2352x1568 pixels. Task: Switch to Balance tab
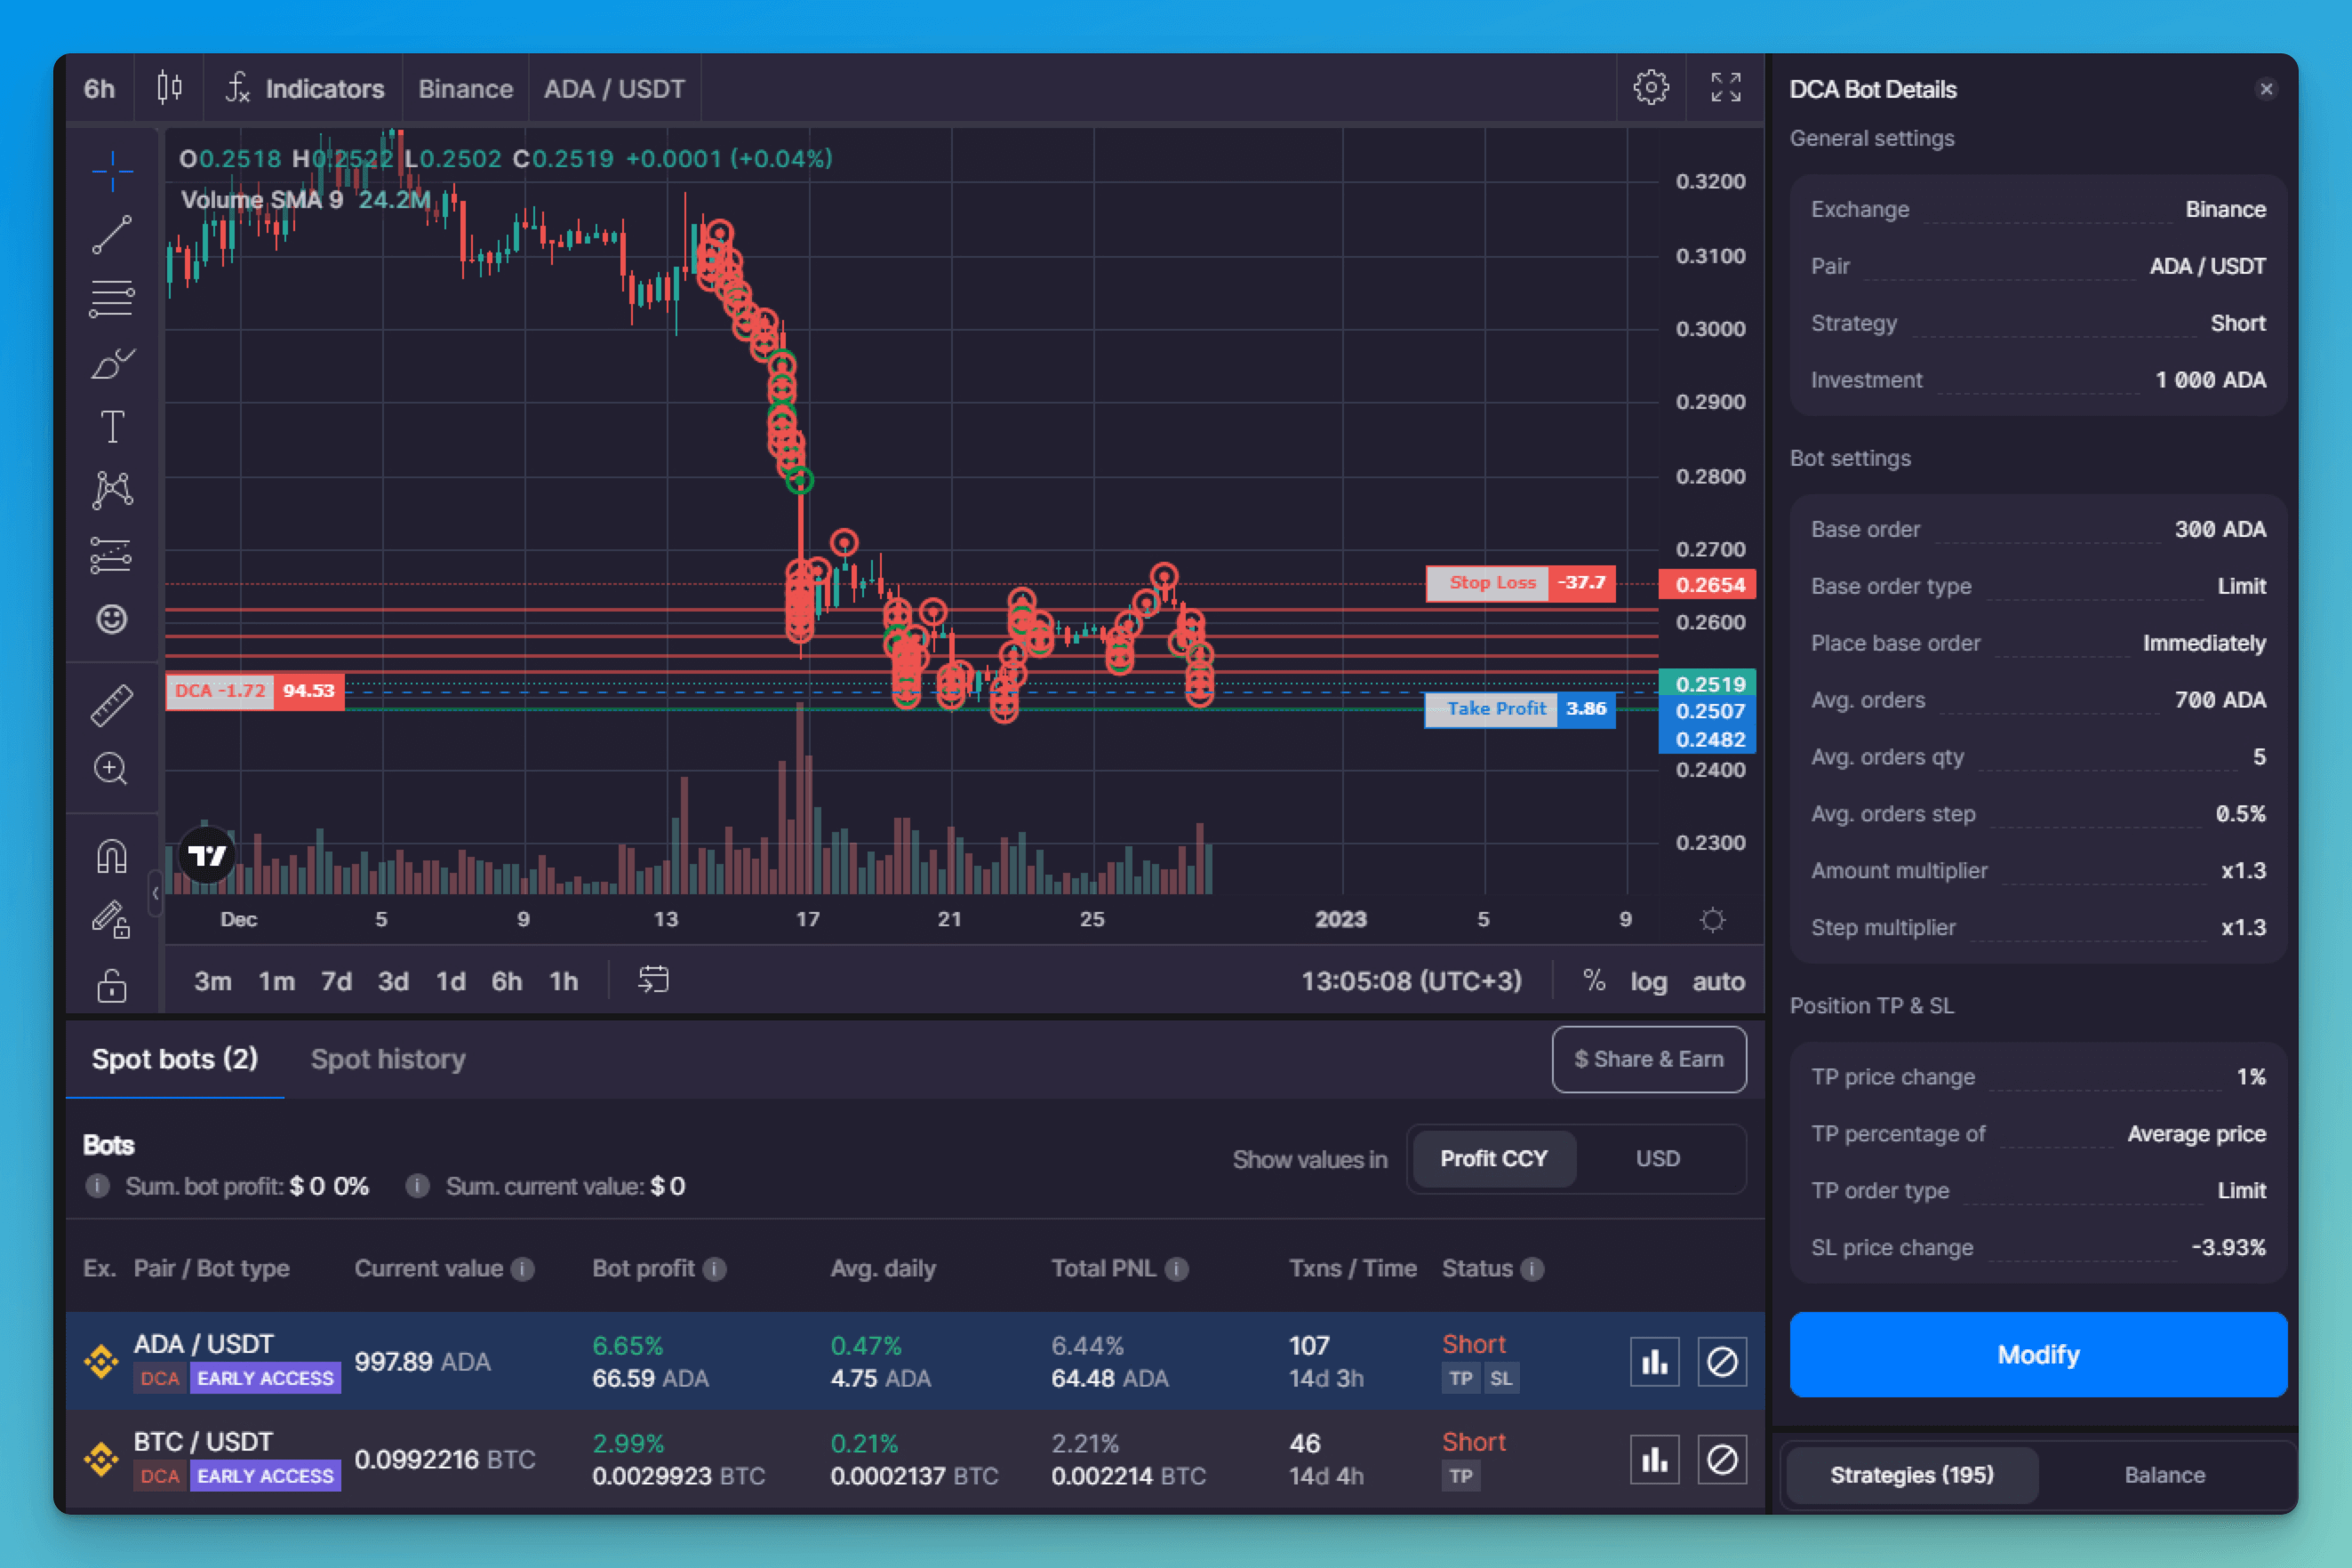2157,1474
